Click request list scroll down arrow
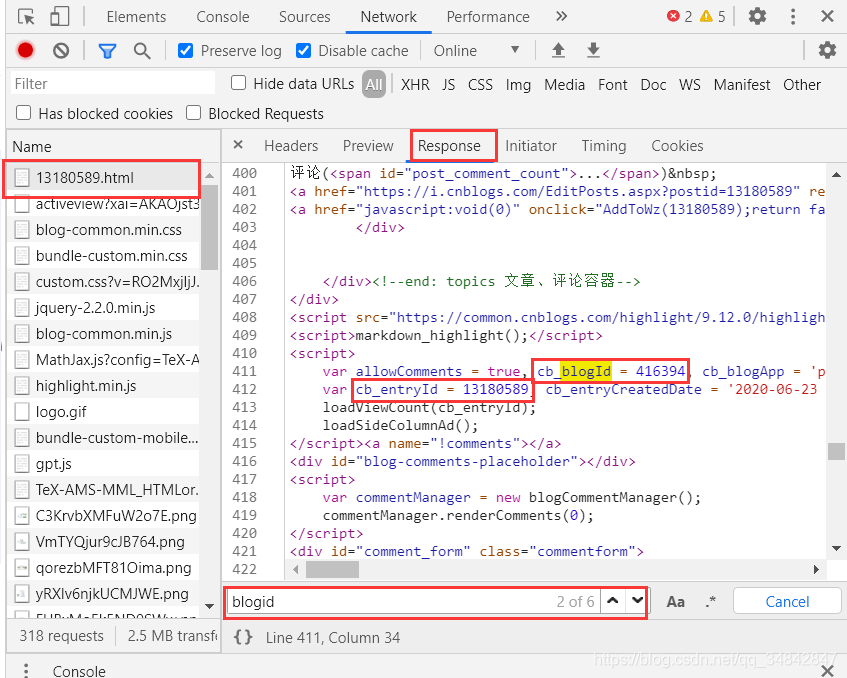 click(x=210, y=606)
